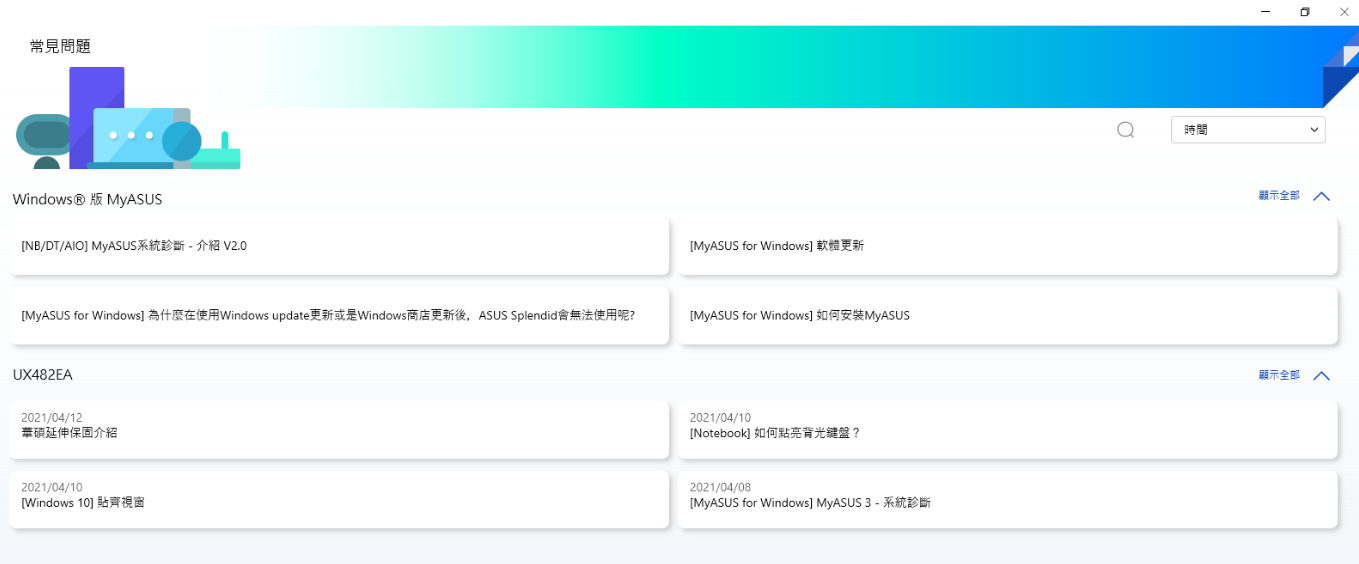Open the 時間 sort dropdown
The height and width of the screenshot is (564, 1359).
click(1248, 130)
